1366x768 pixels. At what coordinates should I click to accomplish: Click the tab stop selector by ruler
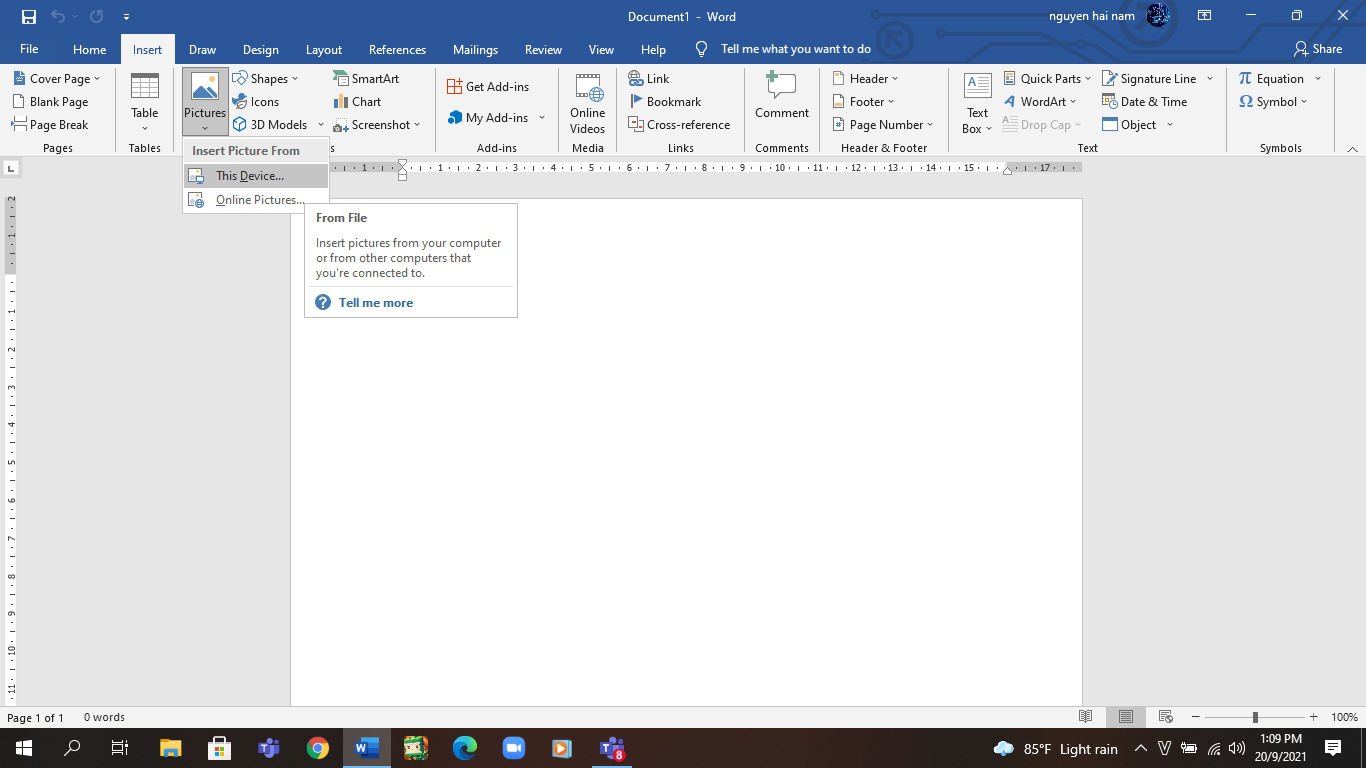pos(12,168)
